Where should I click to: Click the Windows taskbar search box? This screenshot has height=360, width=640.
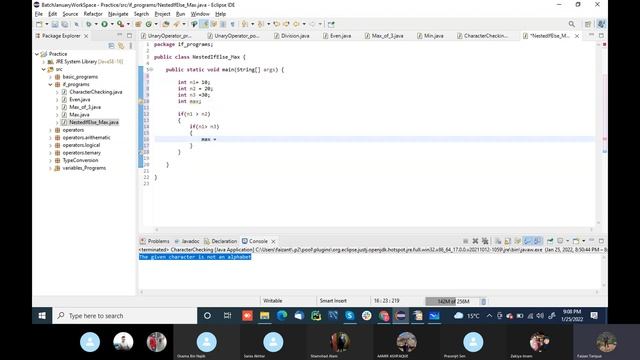pos(125,316)
